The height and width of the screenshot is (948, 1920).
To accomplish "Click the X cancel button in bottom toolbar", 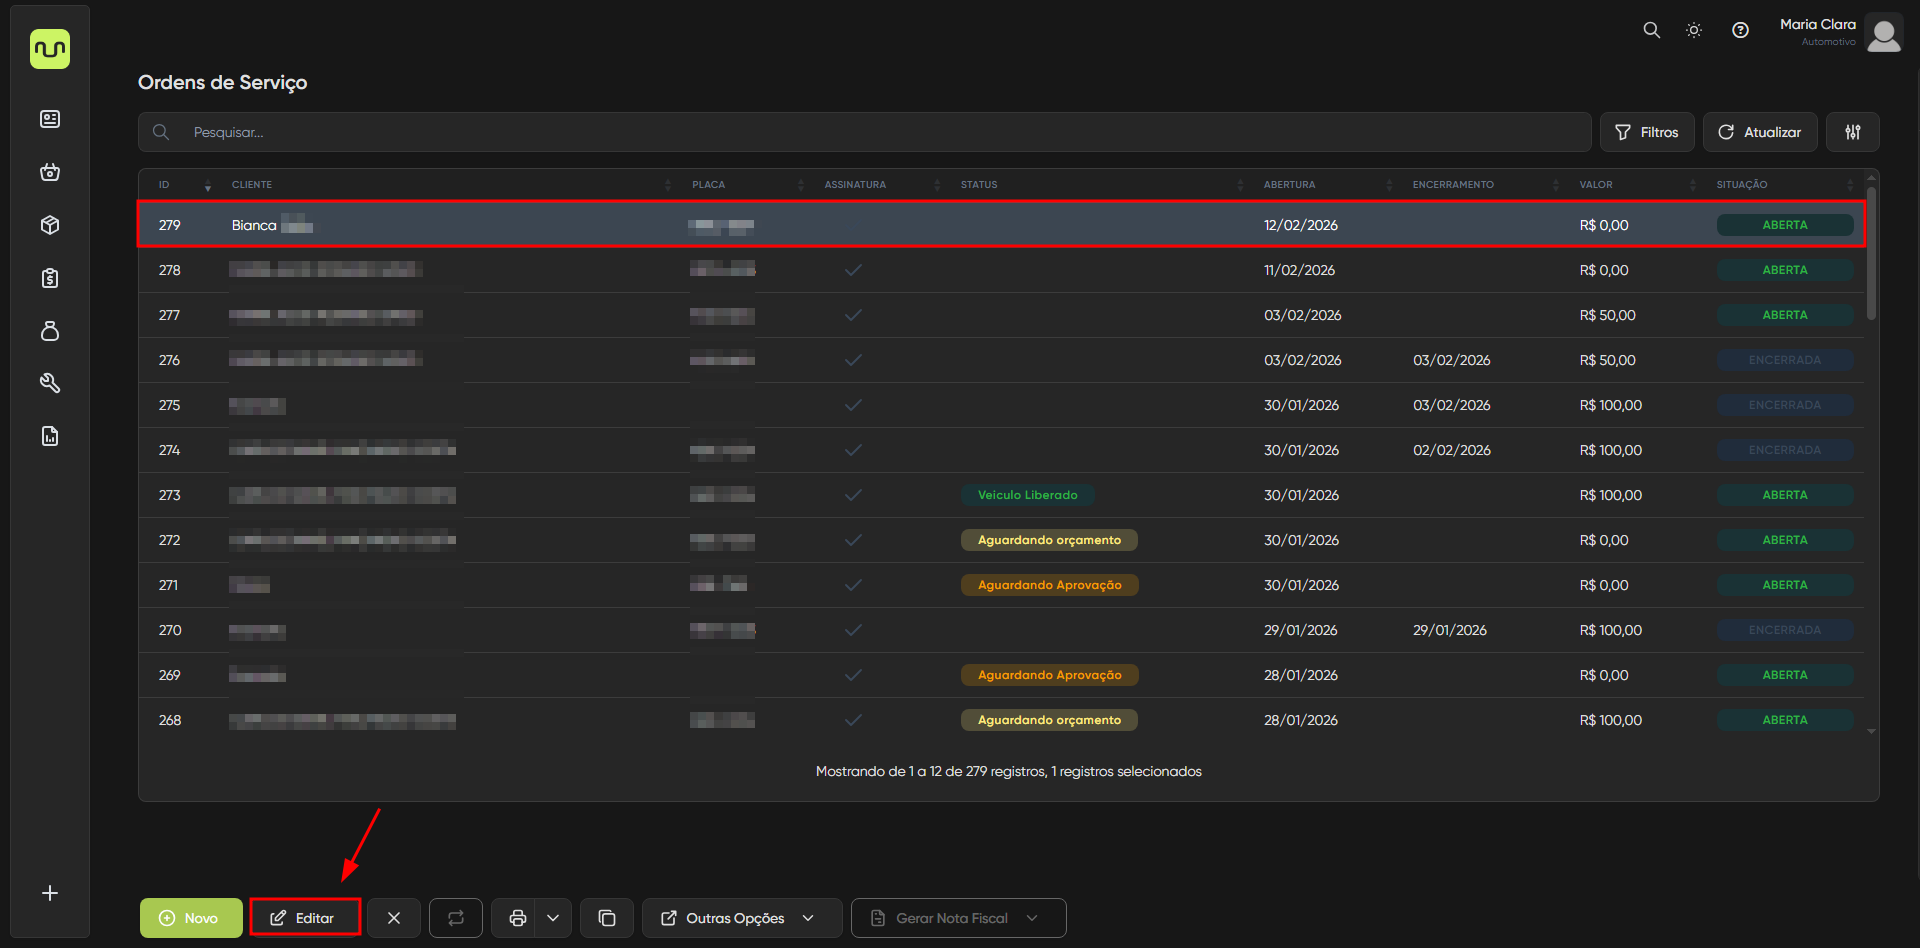I will [x=394, y=918].
